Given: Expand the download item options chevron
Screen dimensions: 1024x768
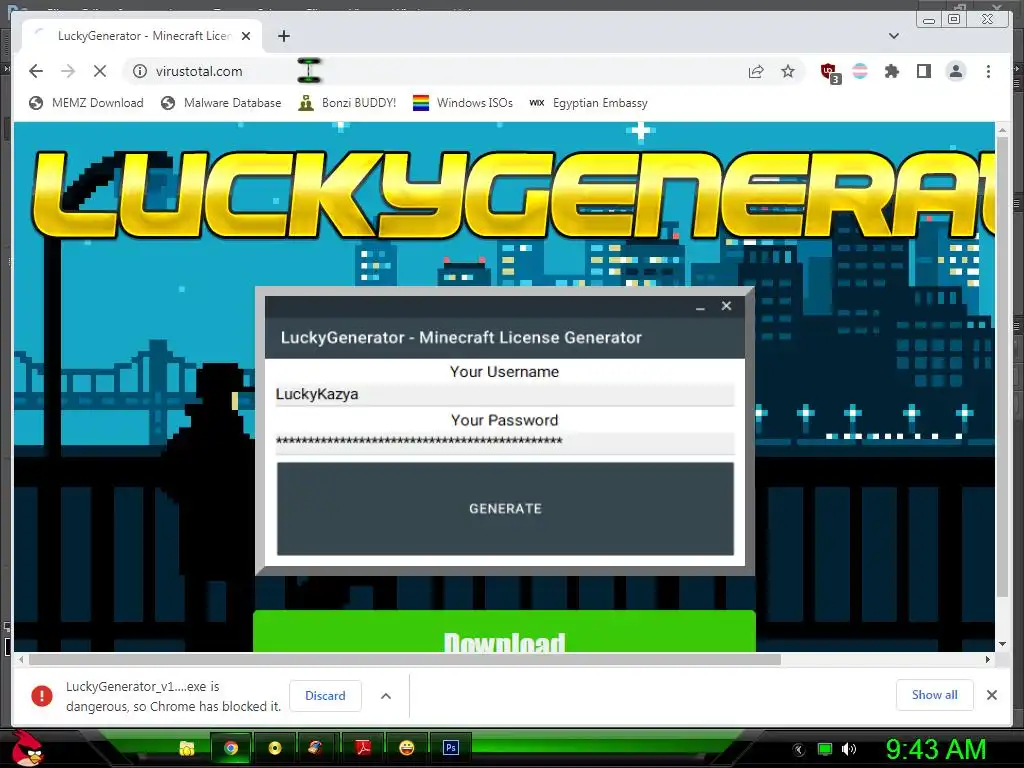Looking at the screenshot, I should point(386,696).
